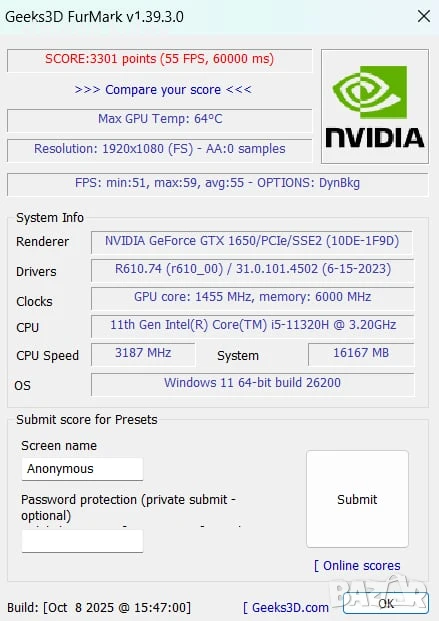Click the CPU Speed 3187 MHz field
Screen dimensions: 439x621
click(143, 354)
